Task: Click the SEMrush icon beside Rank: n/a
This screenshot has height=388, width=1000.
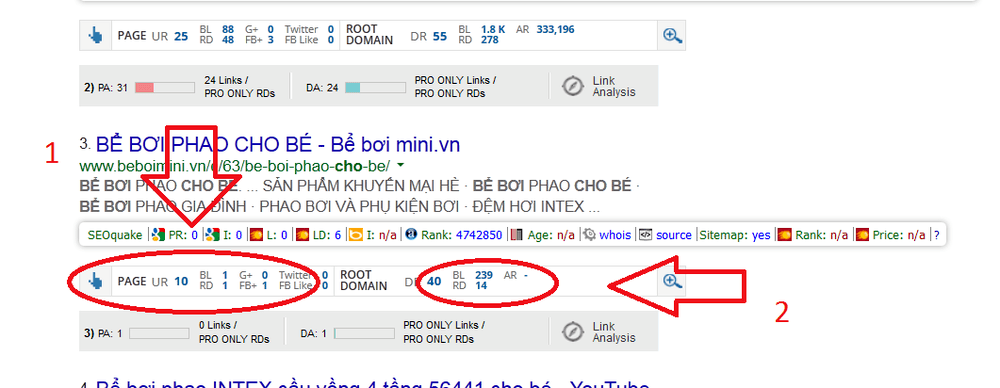Action: click(x=785, y=235)
